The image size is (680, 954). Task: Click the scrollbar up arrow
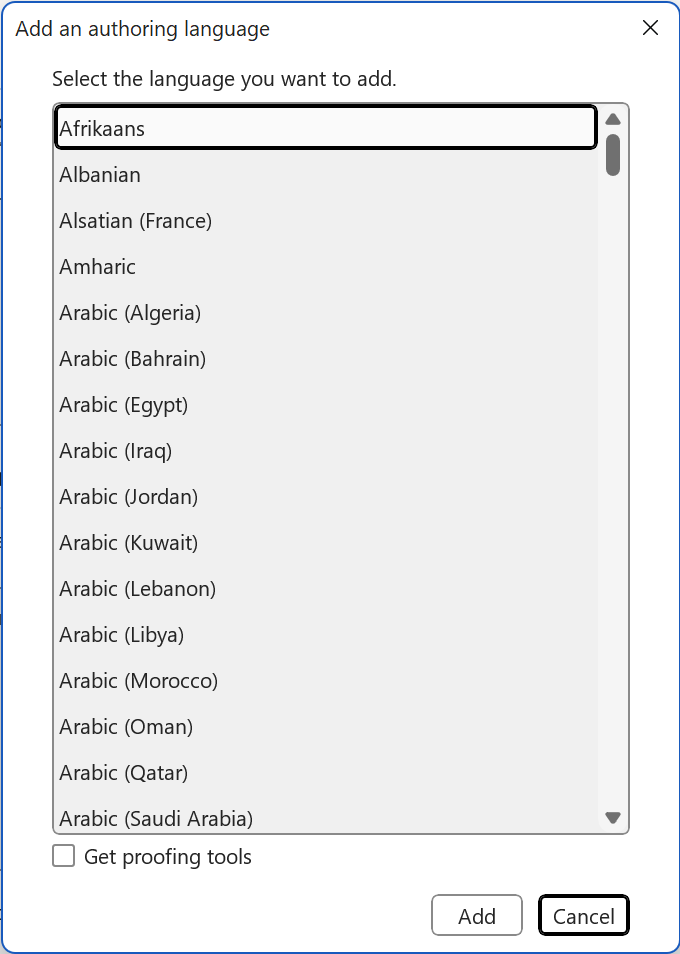(613, 119)
